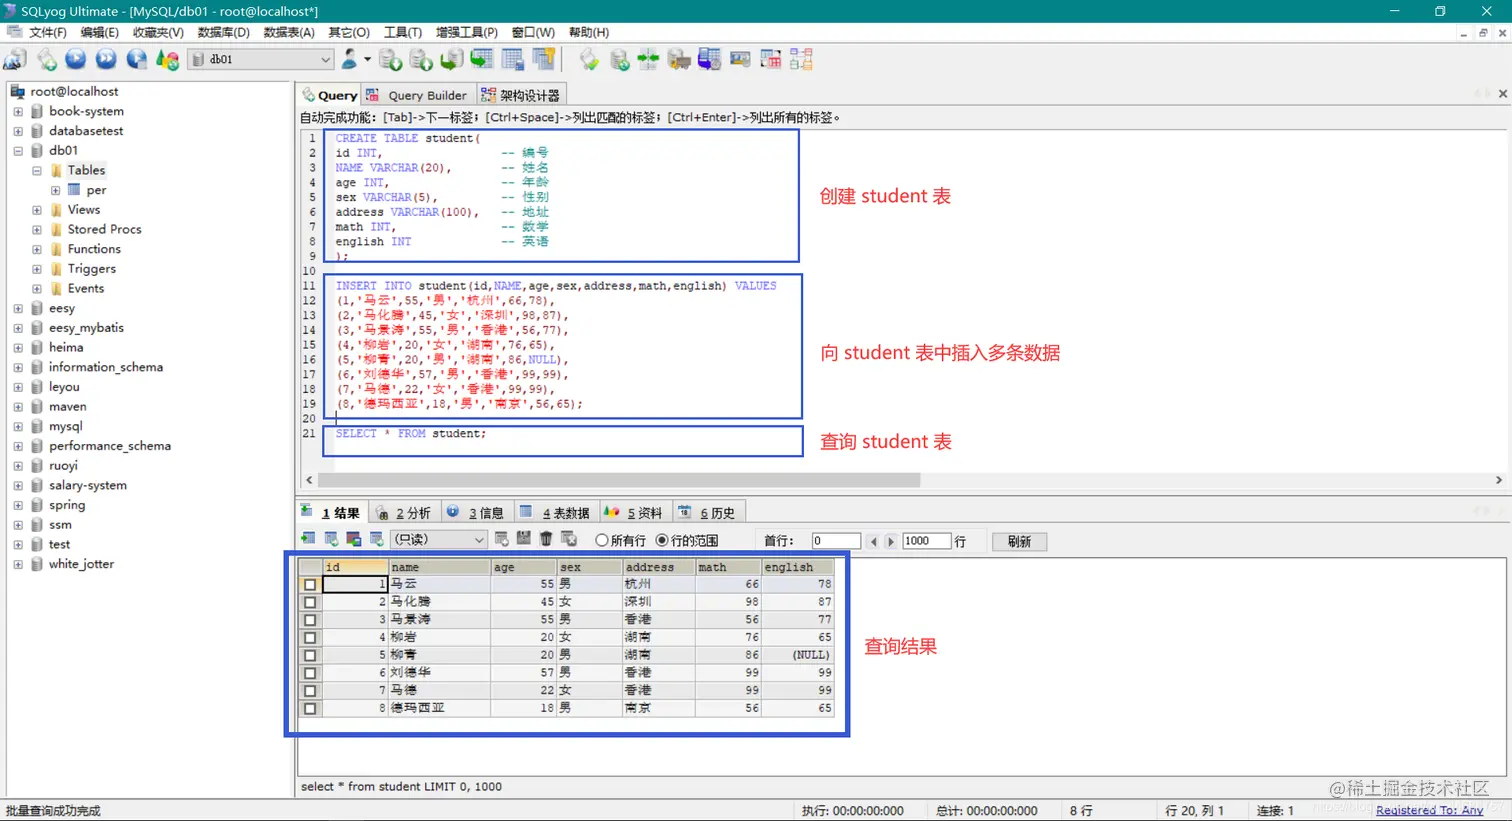Click the Registered To: Any link

(1429, 810)
